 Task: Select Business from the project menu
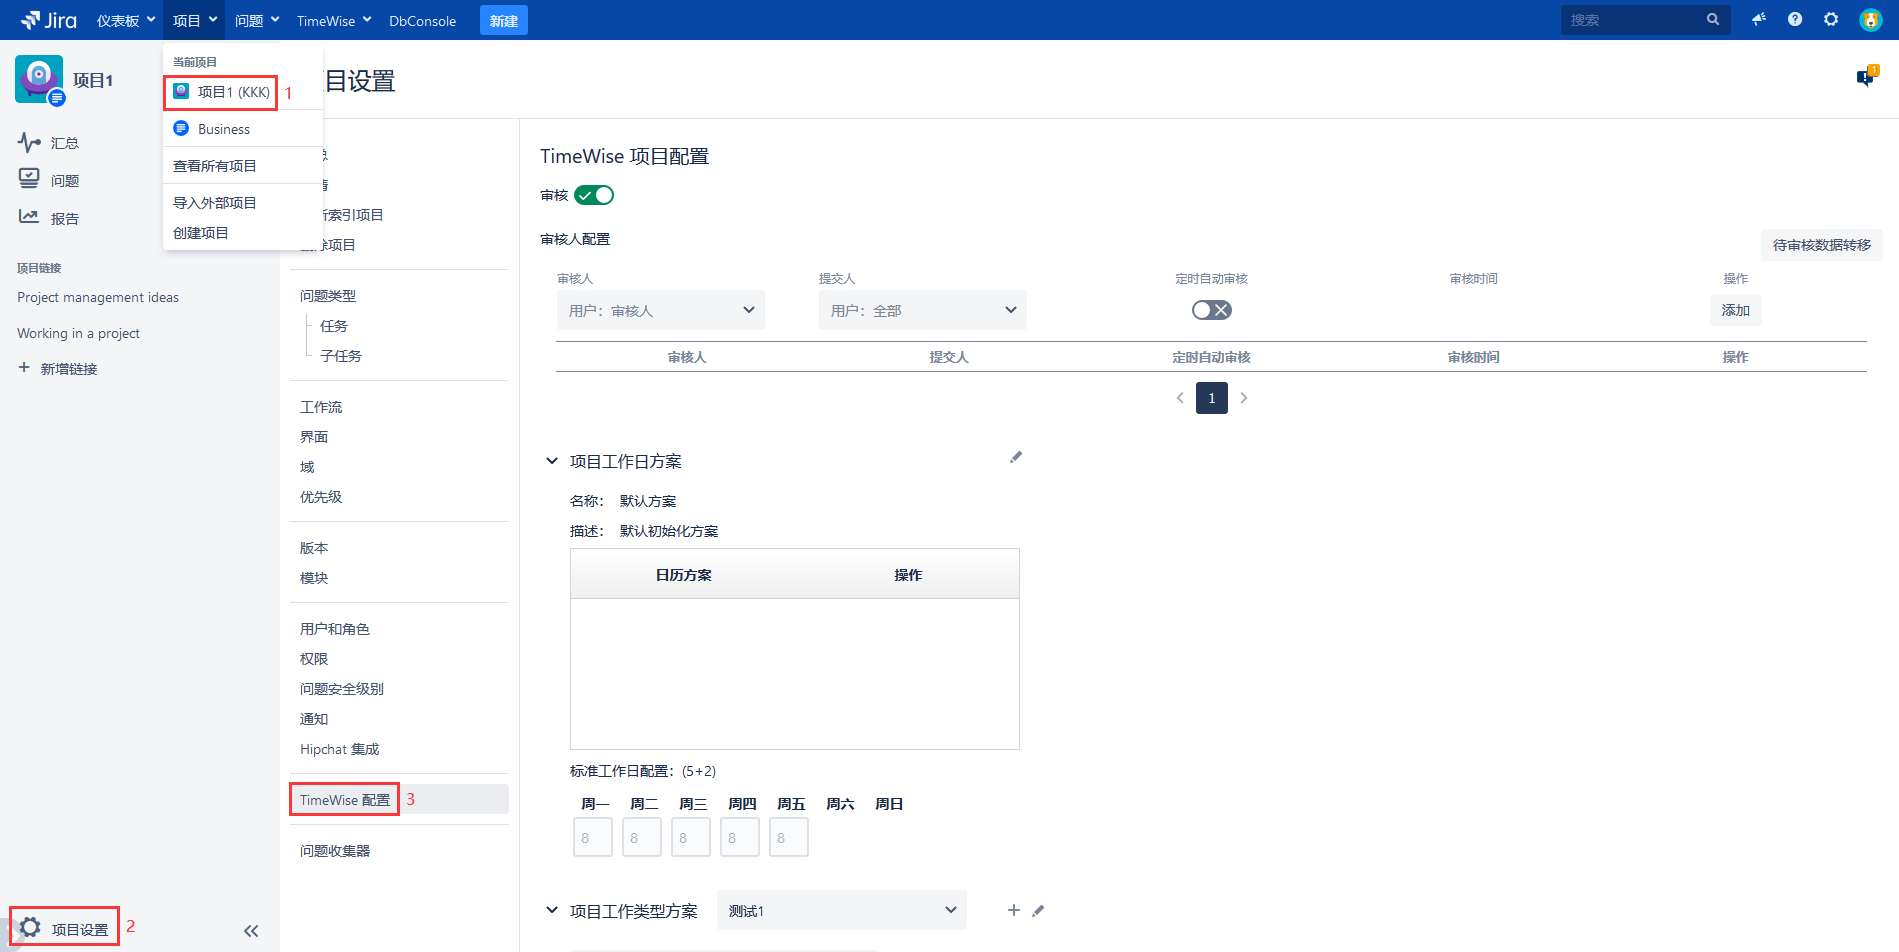tap(223, 129)
